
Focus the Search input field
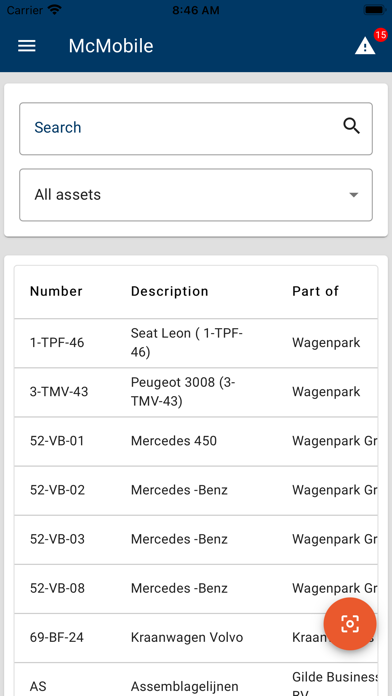pyautogui.click(x=196, y=129)
